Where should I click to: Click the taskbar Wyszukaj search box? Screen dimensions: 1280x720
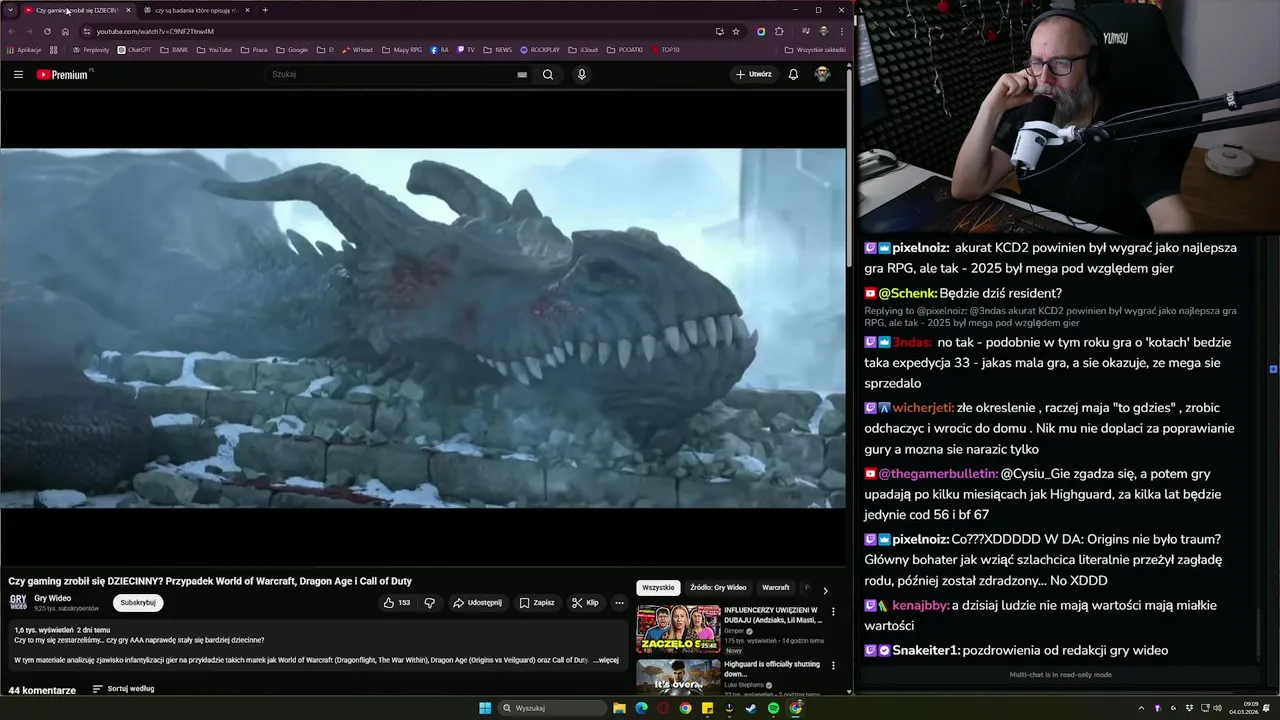click(x=552, y=708)
